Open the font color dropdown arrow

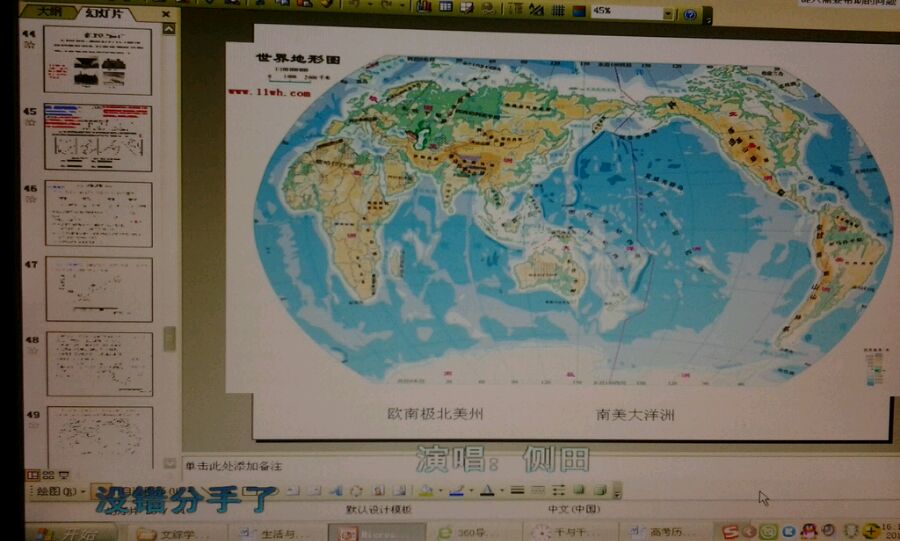[x=501, y=491]
